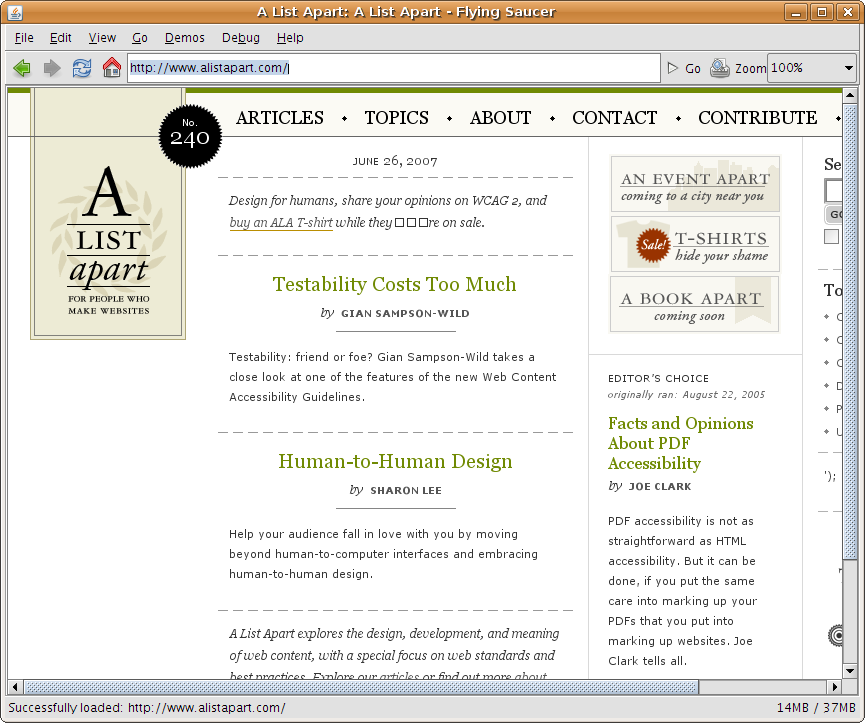Click the printer icon next to Go

(719, 68)
